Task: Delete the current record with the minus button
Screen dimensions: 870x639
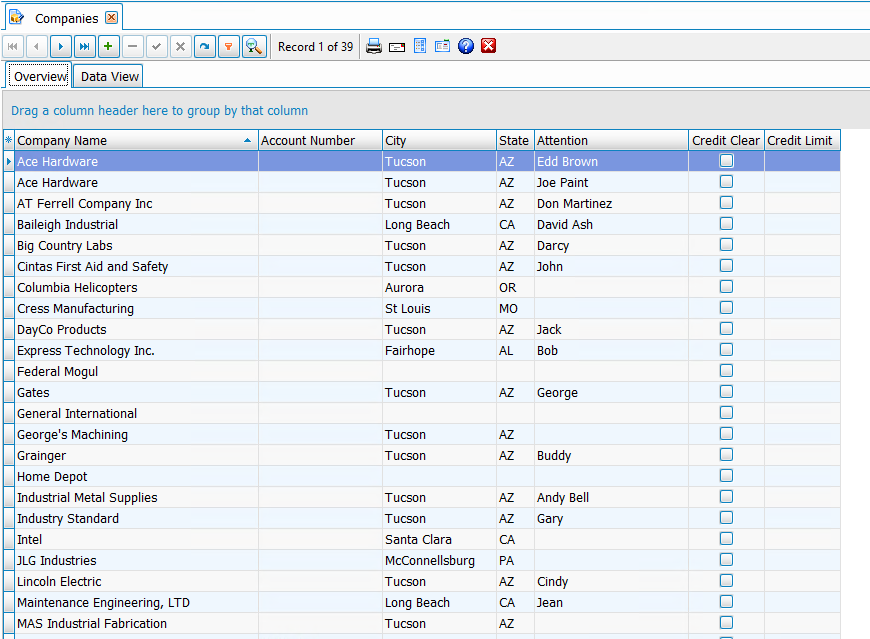Action: [132, 47]
